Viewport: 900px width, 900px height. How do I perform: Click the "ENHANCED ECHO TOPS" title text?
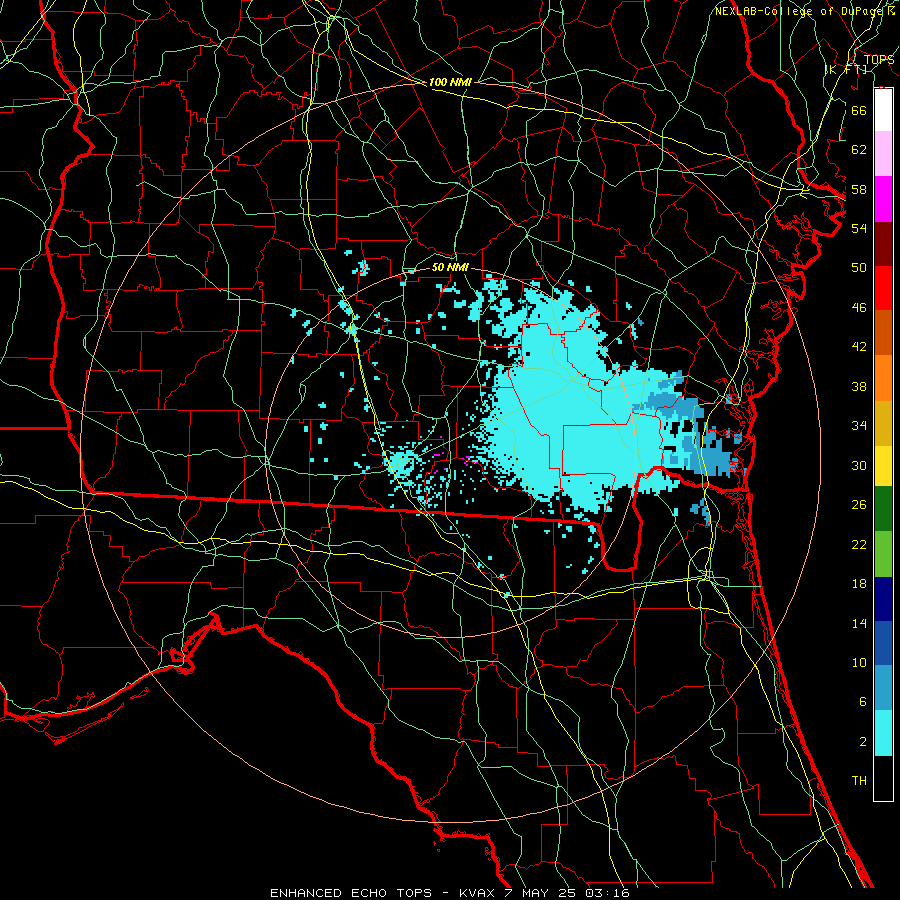click(x=350, y=893)
